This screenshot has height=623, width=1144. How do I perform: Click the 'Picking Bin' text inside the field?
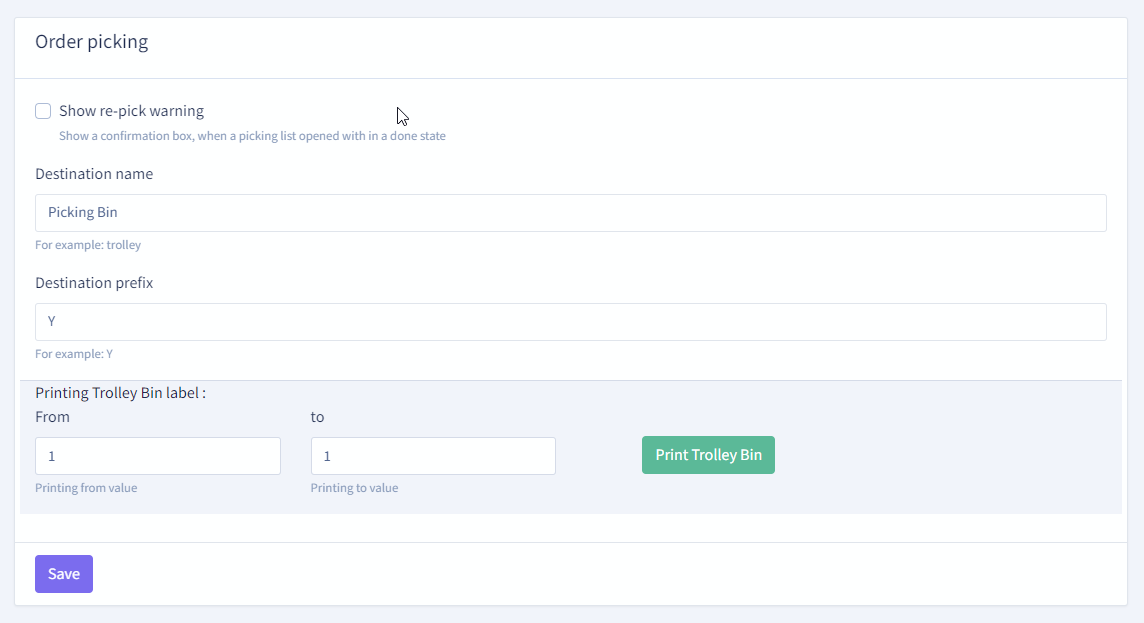[x=83, y=213]
